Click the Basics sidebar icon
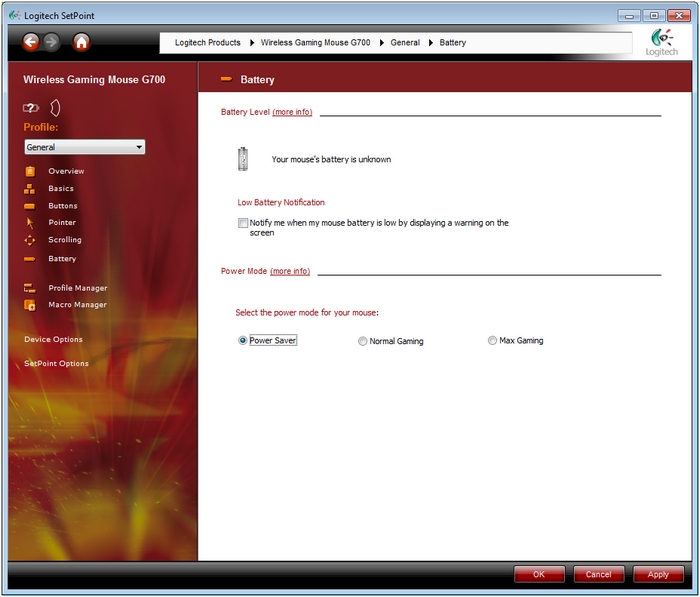 click(29, 189)
